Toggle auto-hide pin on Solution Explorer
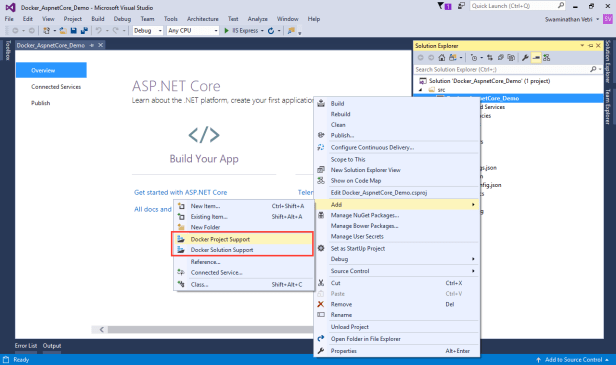 click(x=590, y=46)
